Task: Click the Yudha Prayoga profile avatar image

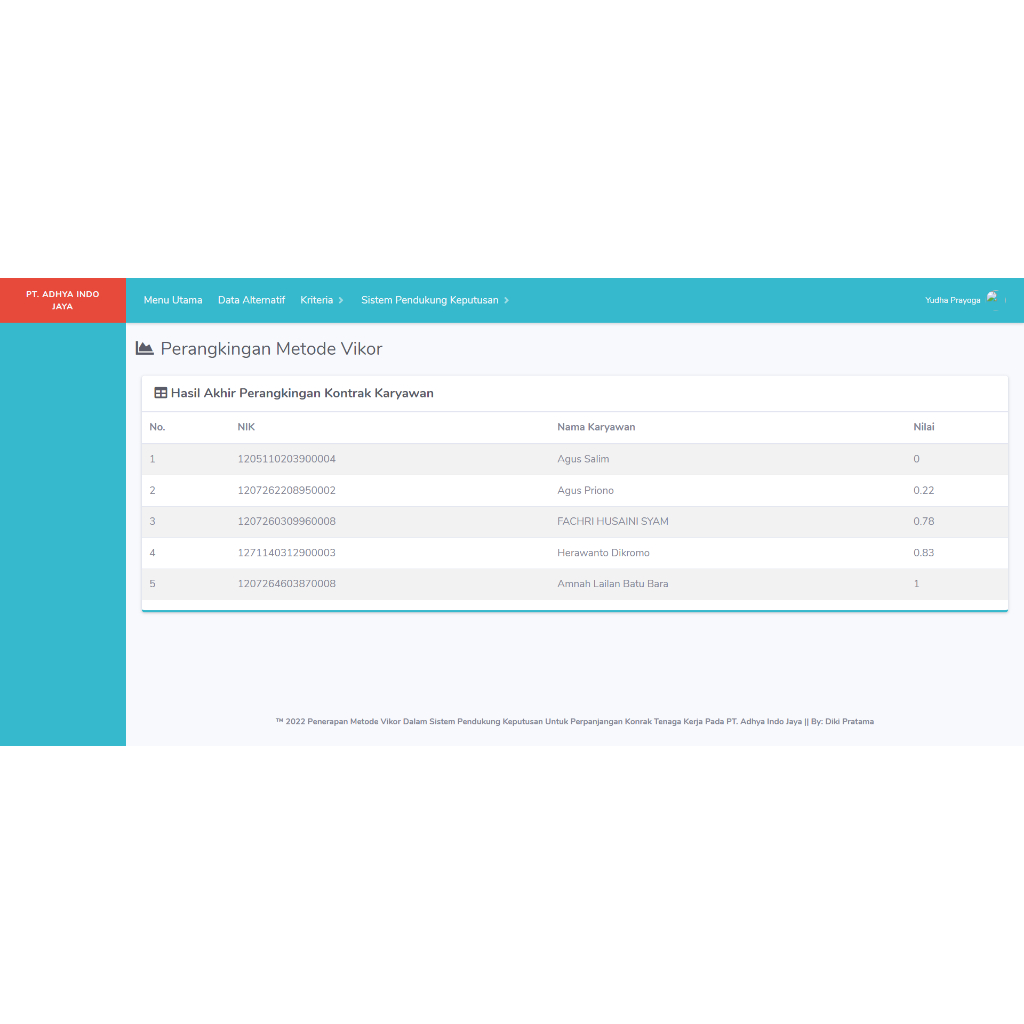Action: click(x=994, y=298)
